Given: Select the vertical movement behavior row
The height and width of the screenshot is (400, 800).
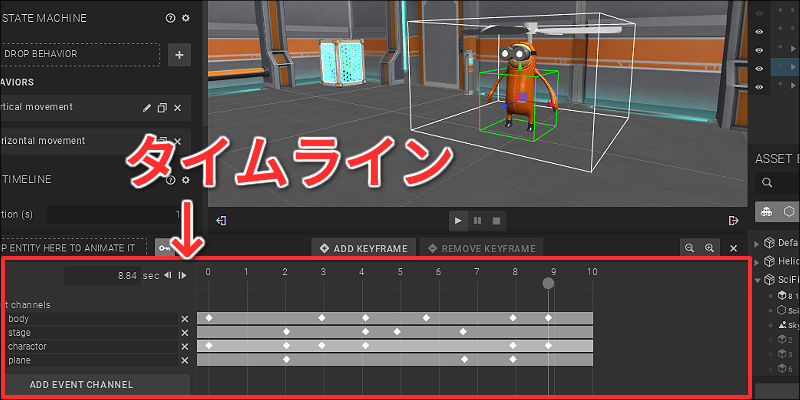Looking at the screenshot, I should [95, 108].
